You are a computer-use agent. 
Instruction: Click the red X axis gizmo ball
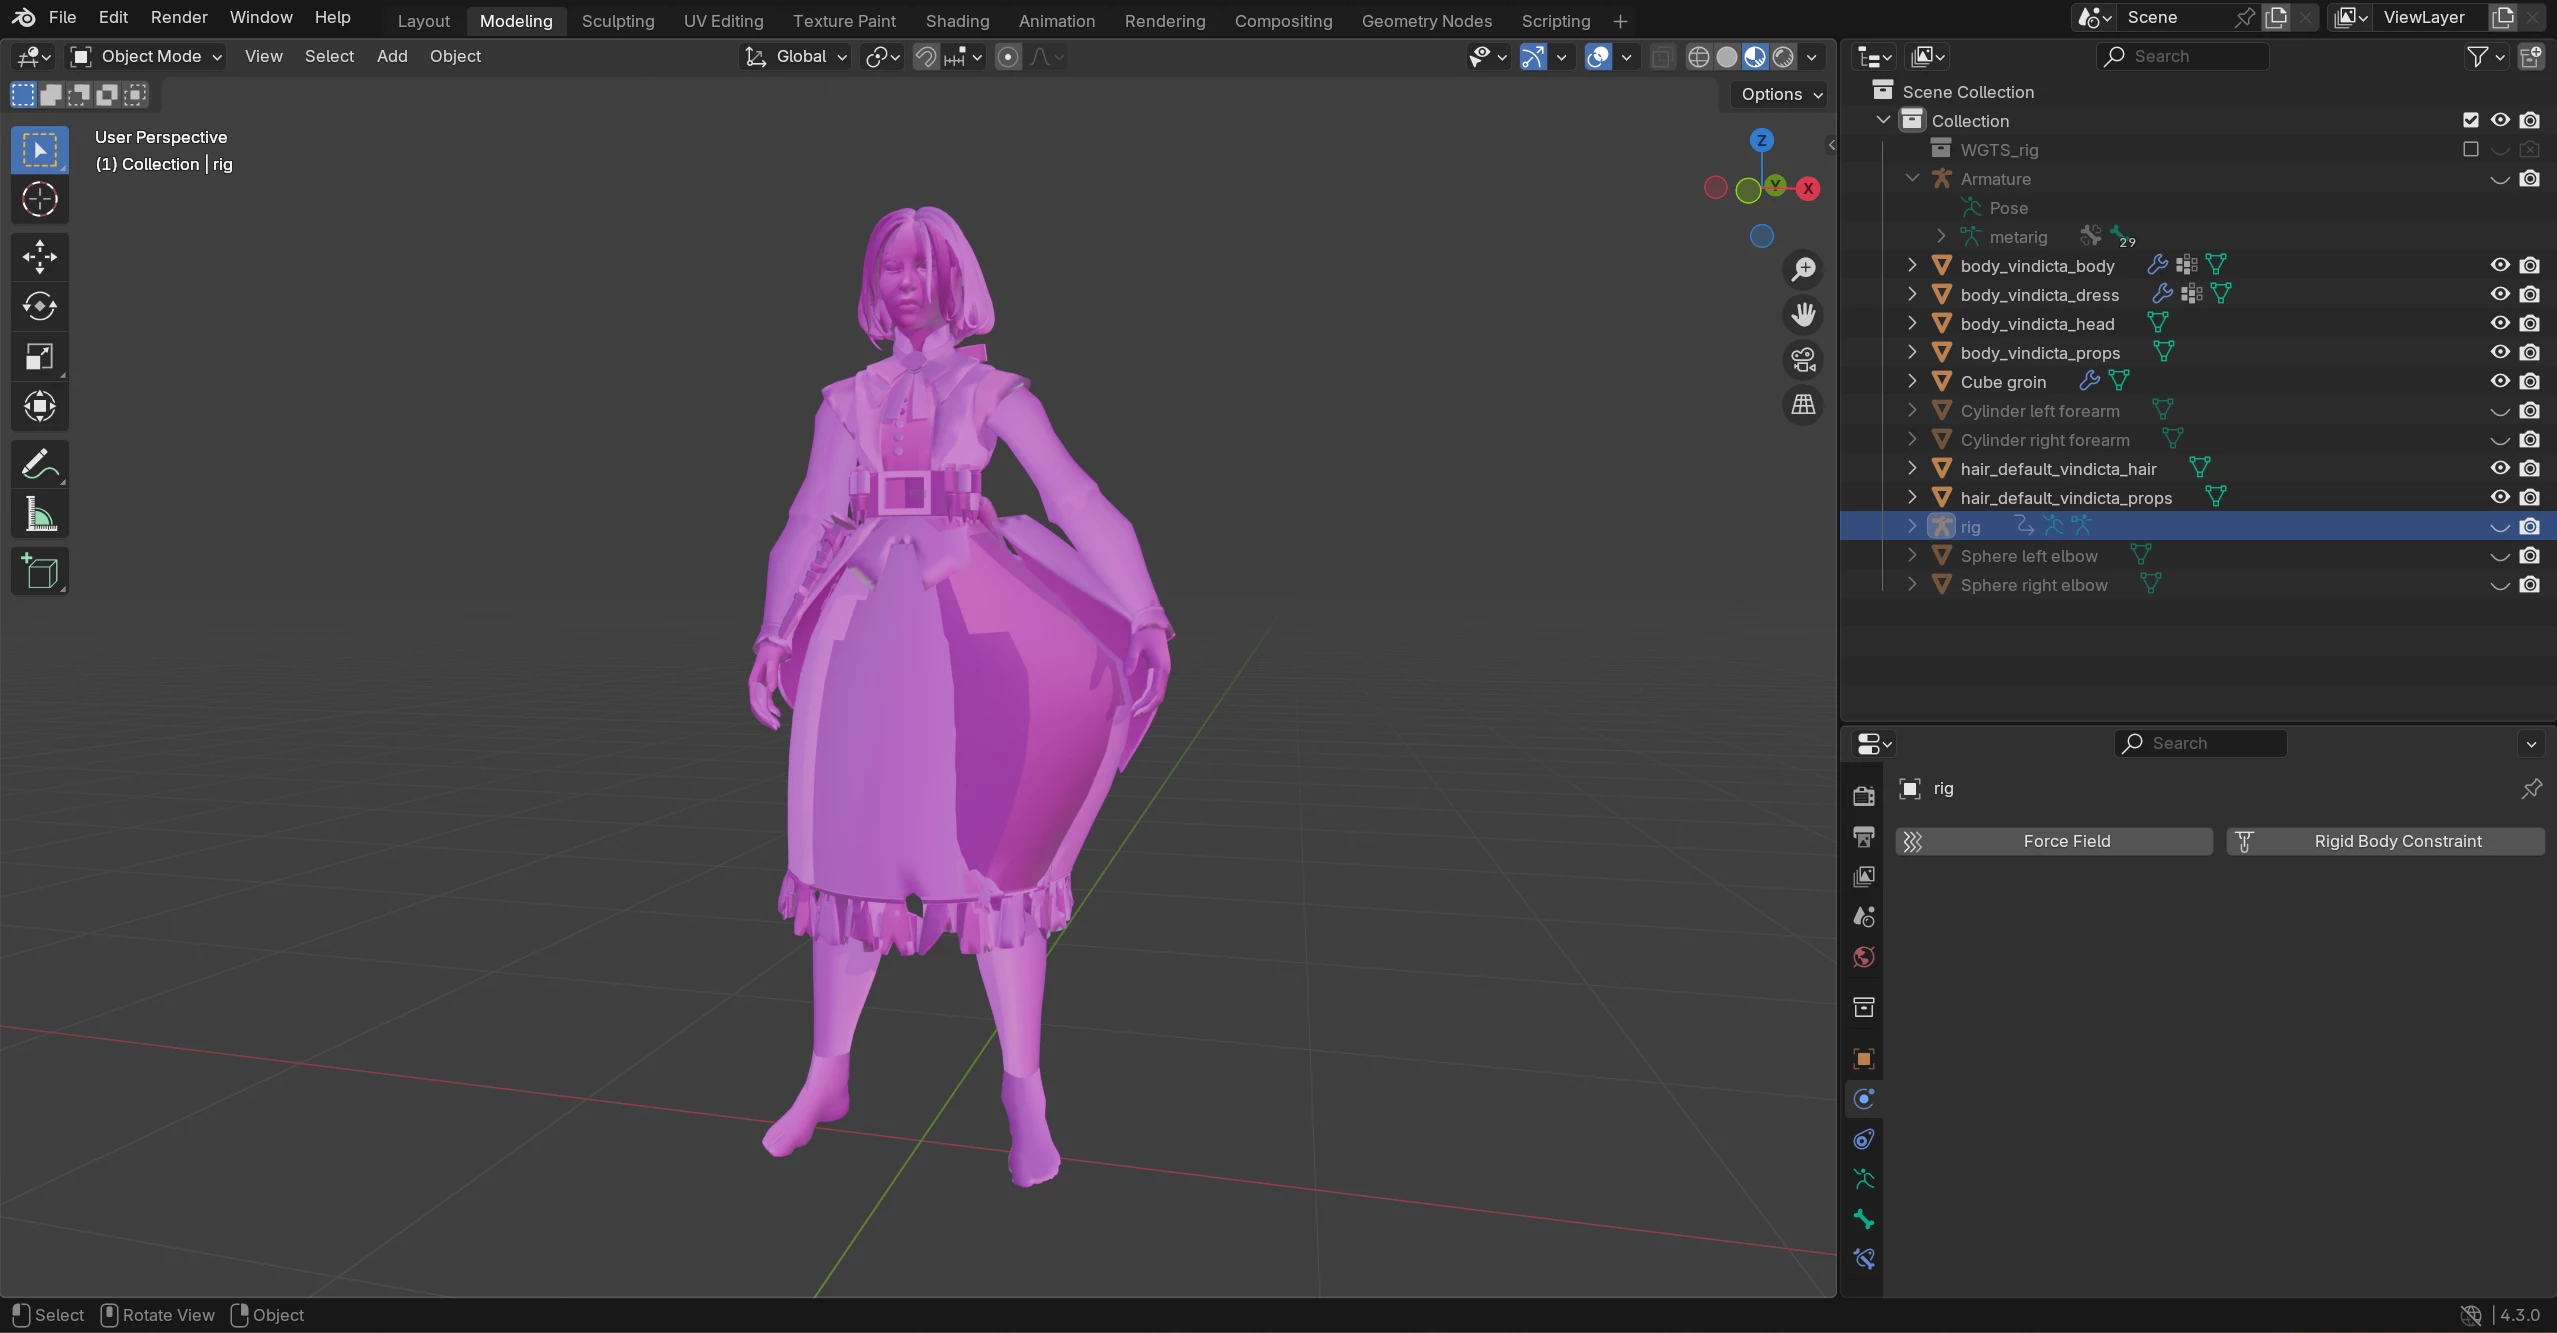(1808, 188)
